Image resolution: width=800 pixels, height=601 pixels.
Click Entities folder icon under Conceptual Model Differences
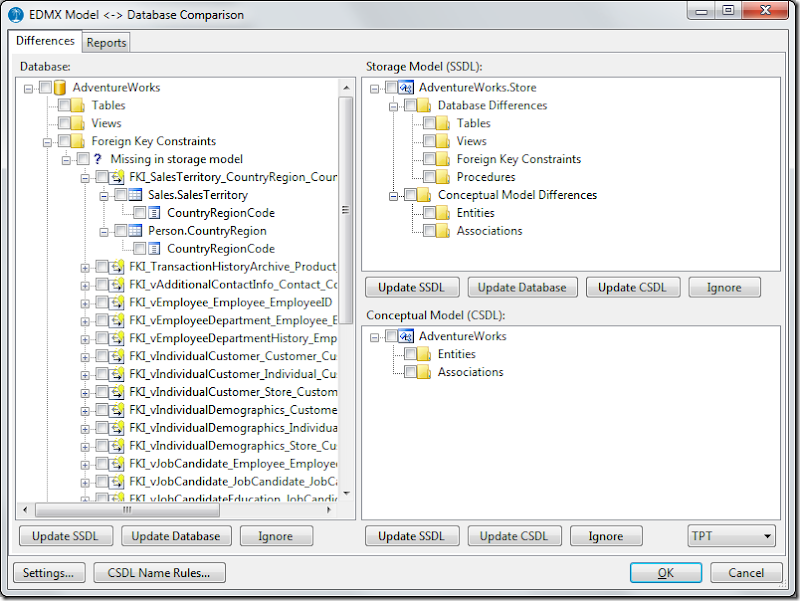pos(443,213)
